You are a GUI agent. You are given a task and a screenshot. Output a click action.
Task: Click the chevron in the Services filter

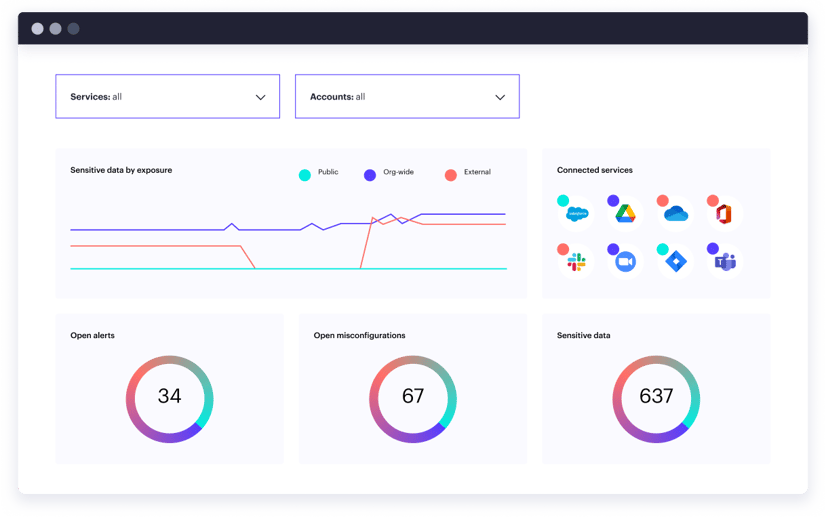tap(260, 97)
